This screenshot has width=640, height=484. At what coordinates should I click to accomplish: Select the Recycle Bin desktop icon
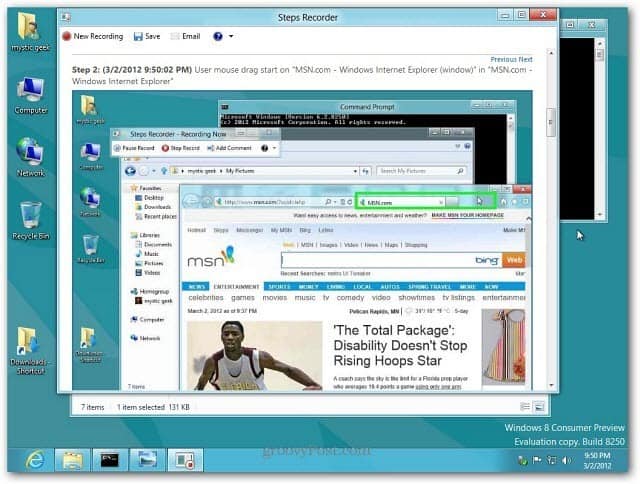click(x=31, y=221)
